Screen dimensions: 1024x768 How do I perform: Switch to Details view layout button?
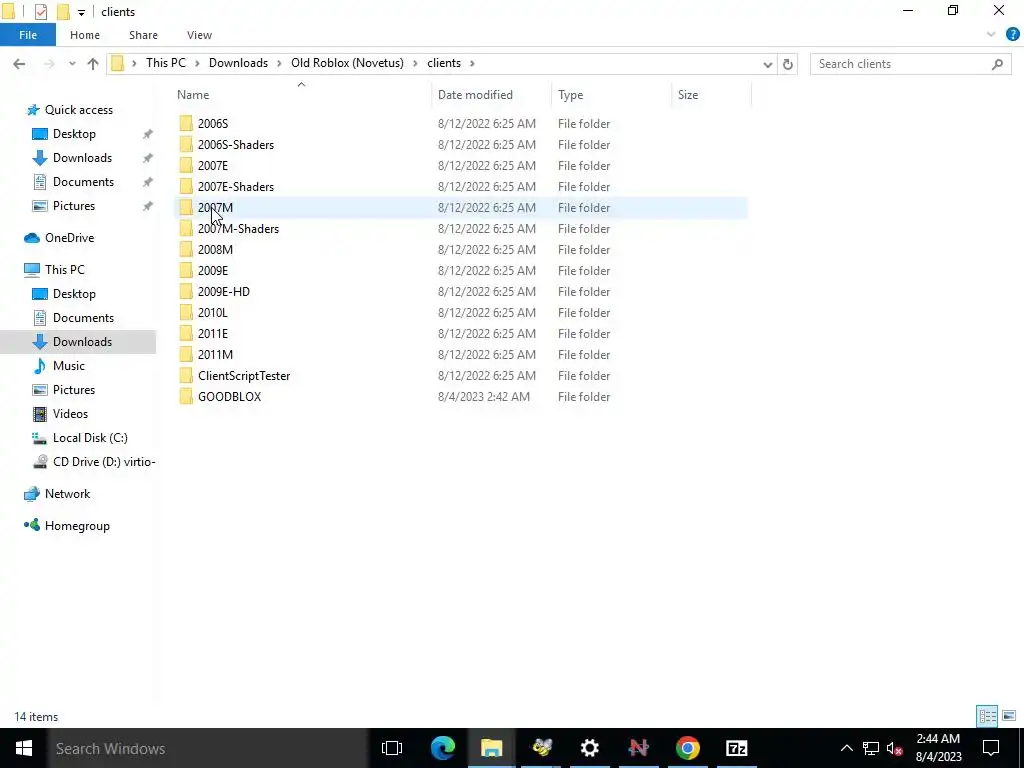pos(987,716)
